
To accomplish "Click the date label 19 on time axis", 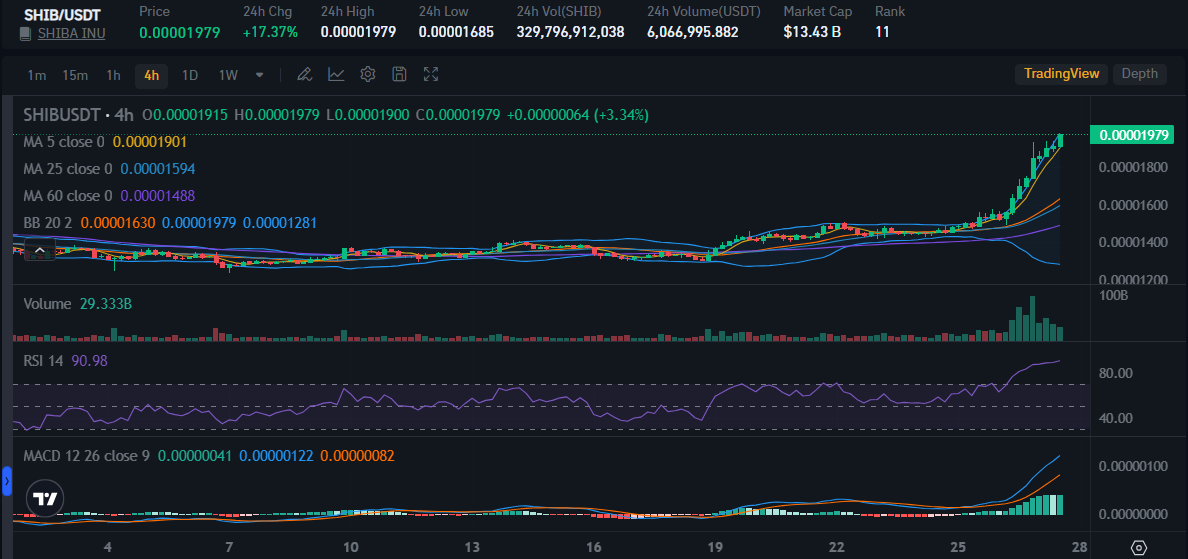I will click(715, 547).
